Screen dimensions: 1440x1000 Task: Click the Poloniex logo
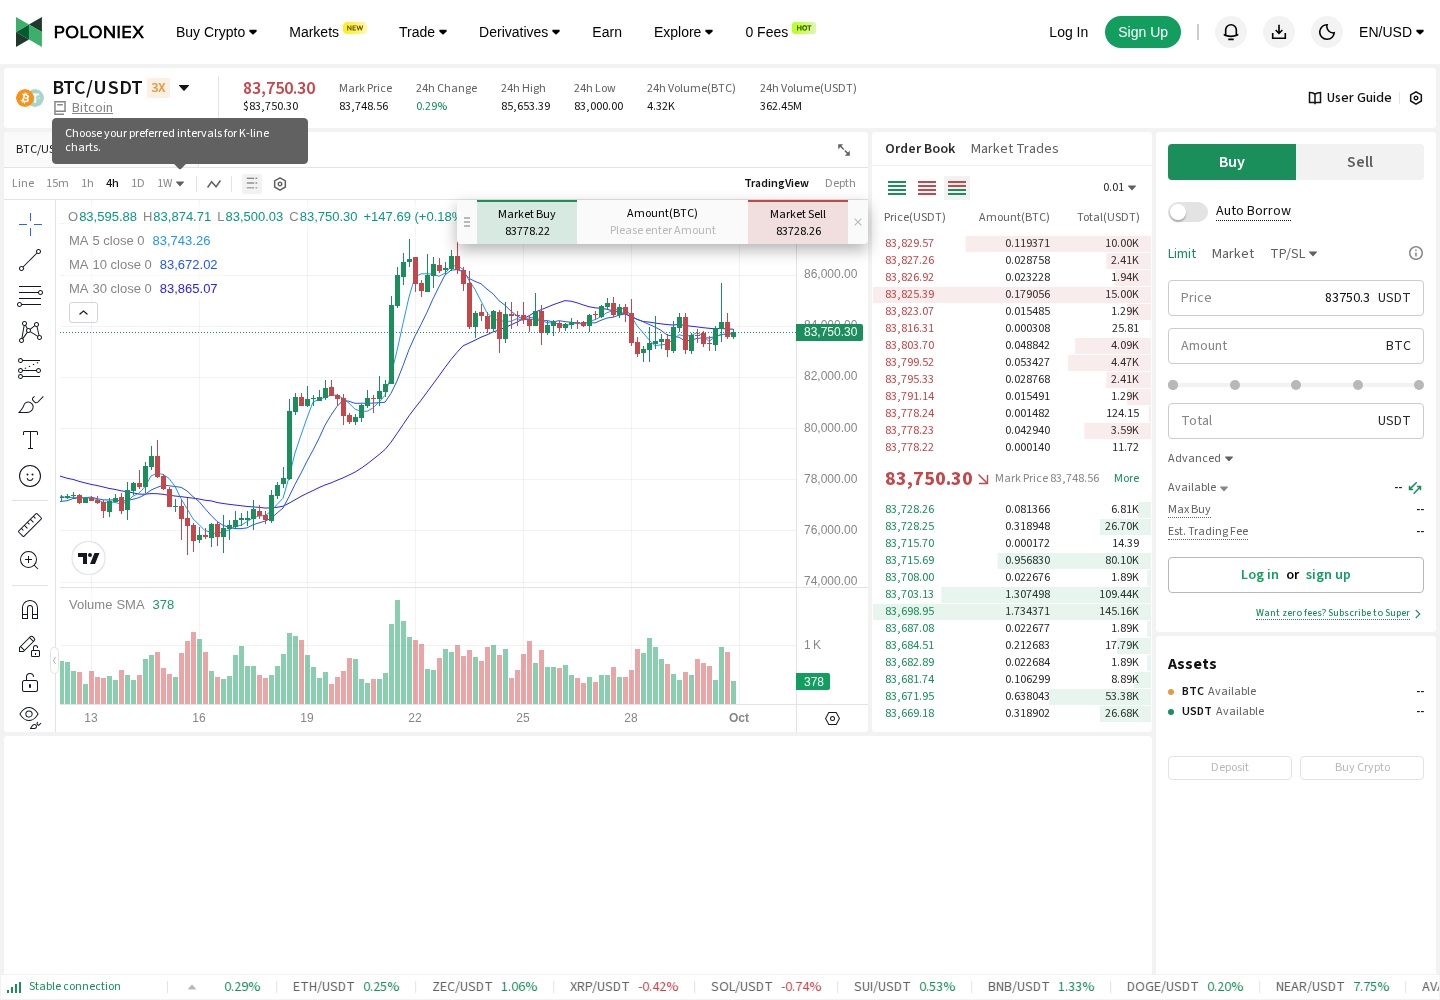pyautogui.click(x=80, y=32)
